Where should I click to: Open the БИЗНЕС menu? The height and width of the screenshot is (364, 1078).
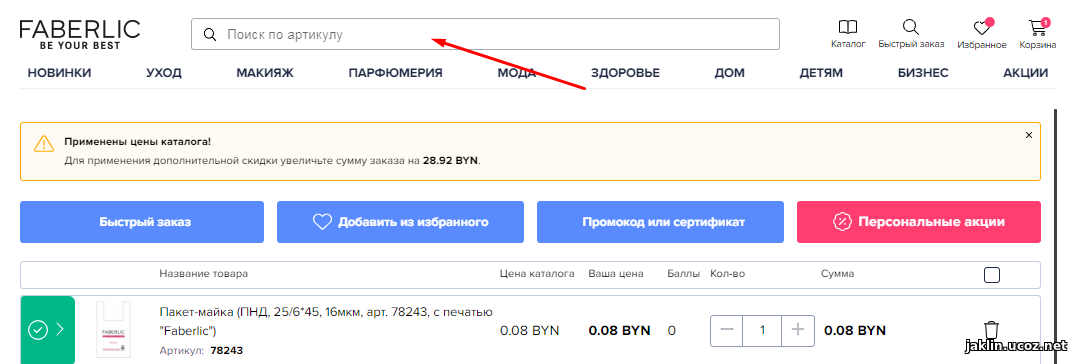pos(923,73)
